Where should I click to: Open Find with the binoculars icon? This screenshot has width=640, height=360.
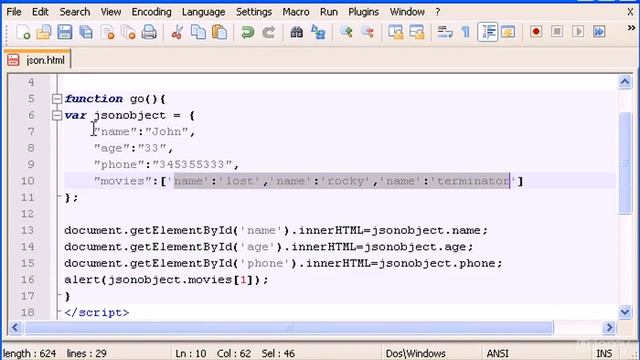[x=296, y=32]
